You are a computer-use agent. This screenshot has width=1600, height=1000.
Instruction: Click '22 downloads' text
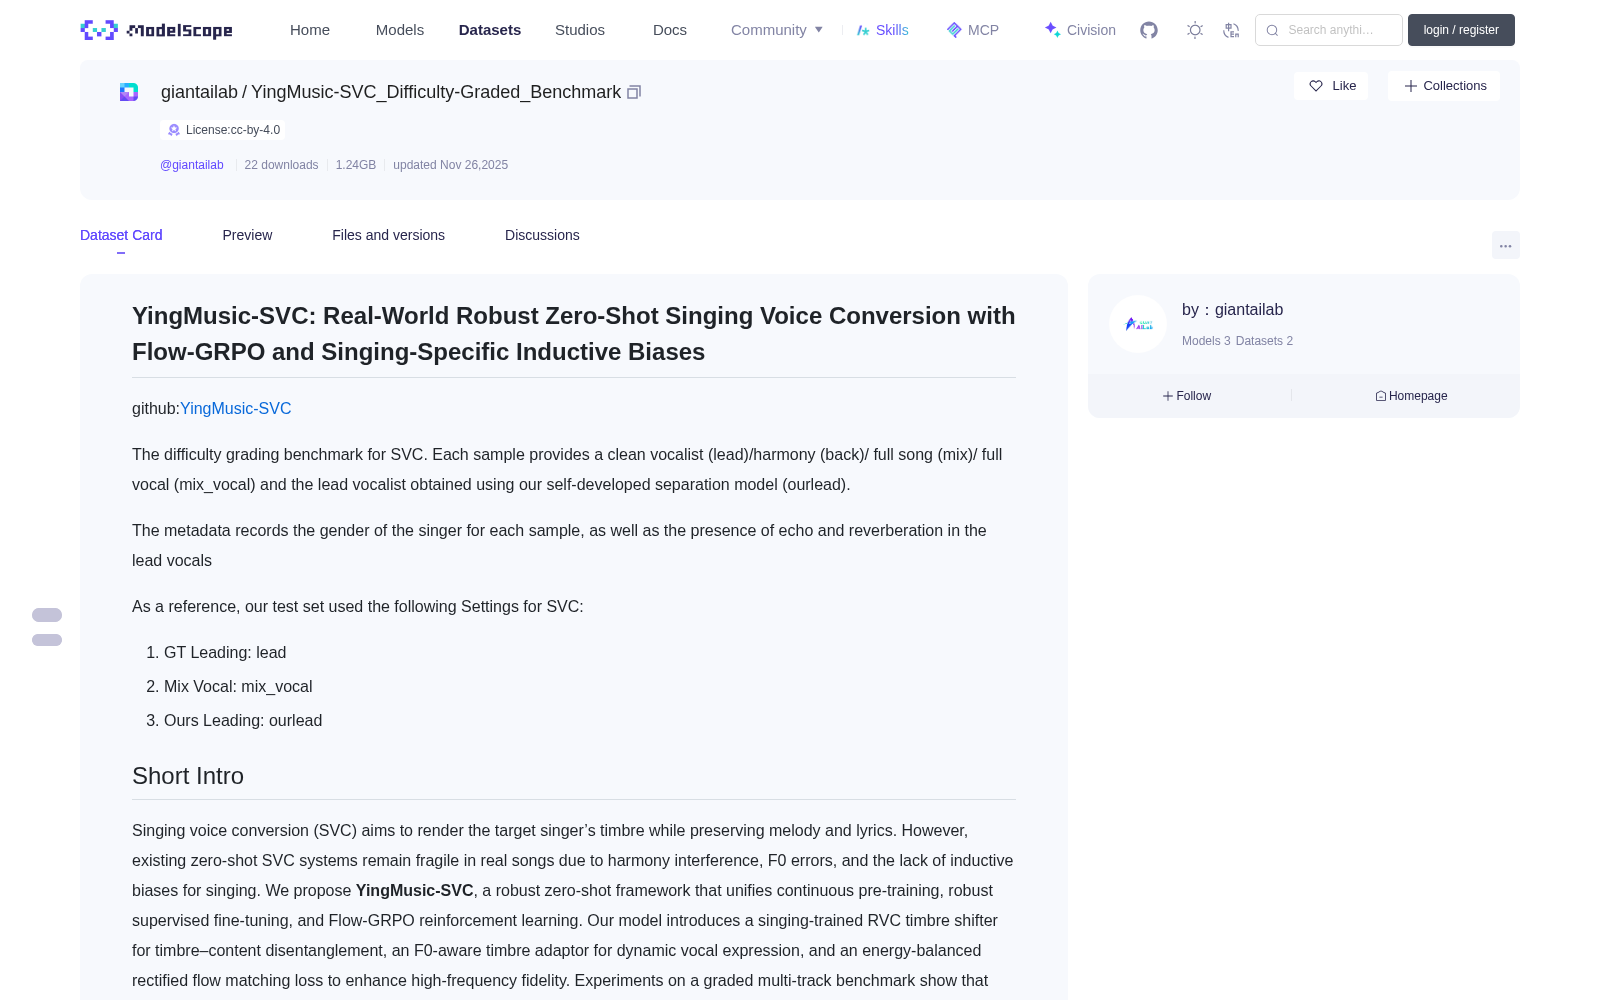pyautogui.click(x=281, y=165)
